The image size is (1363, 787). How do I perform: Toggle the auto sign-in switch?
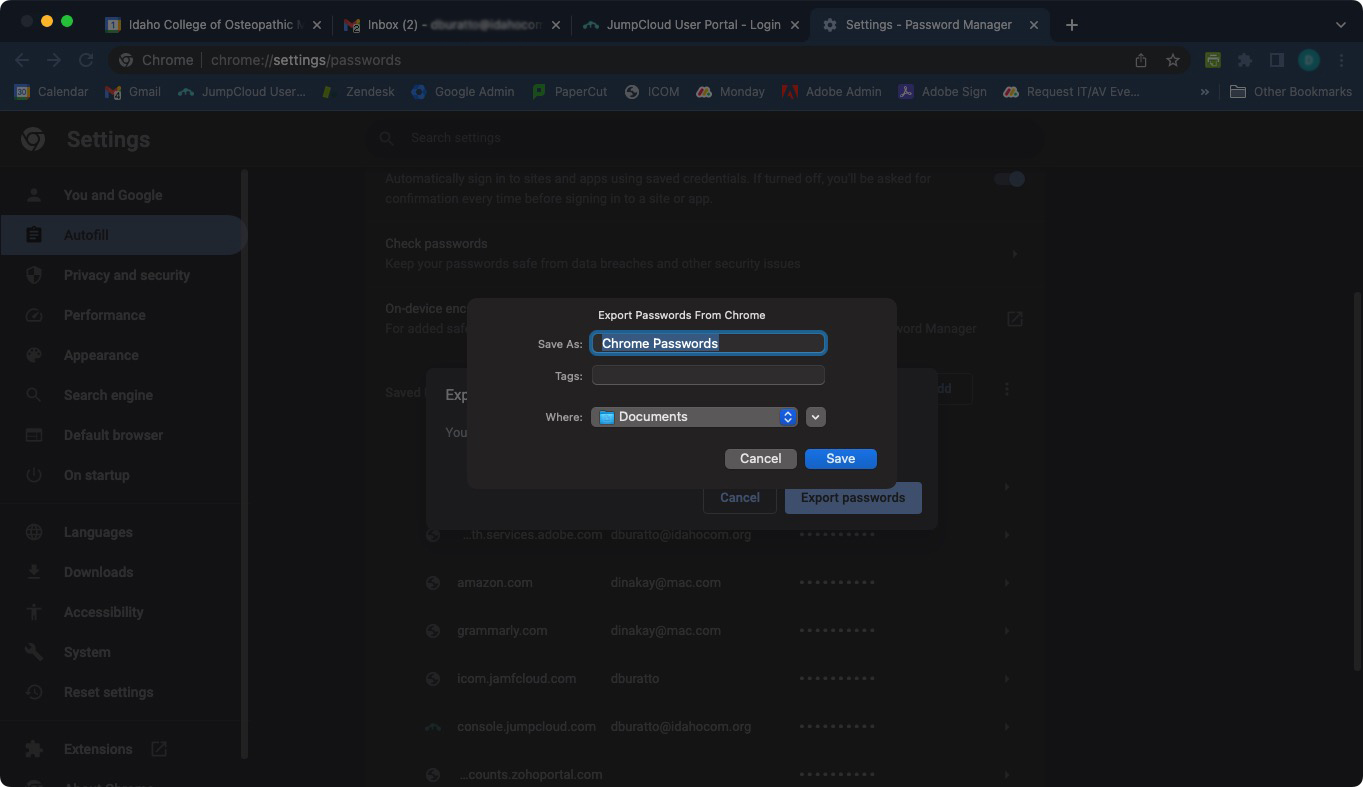pyautogui.click(x=1010, y=179)
